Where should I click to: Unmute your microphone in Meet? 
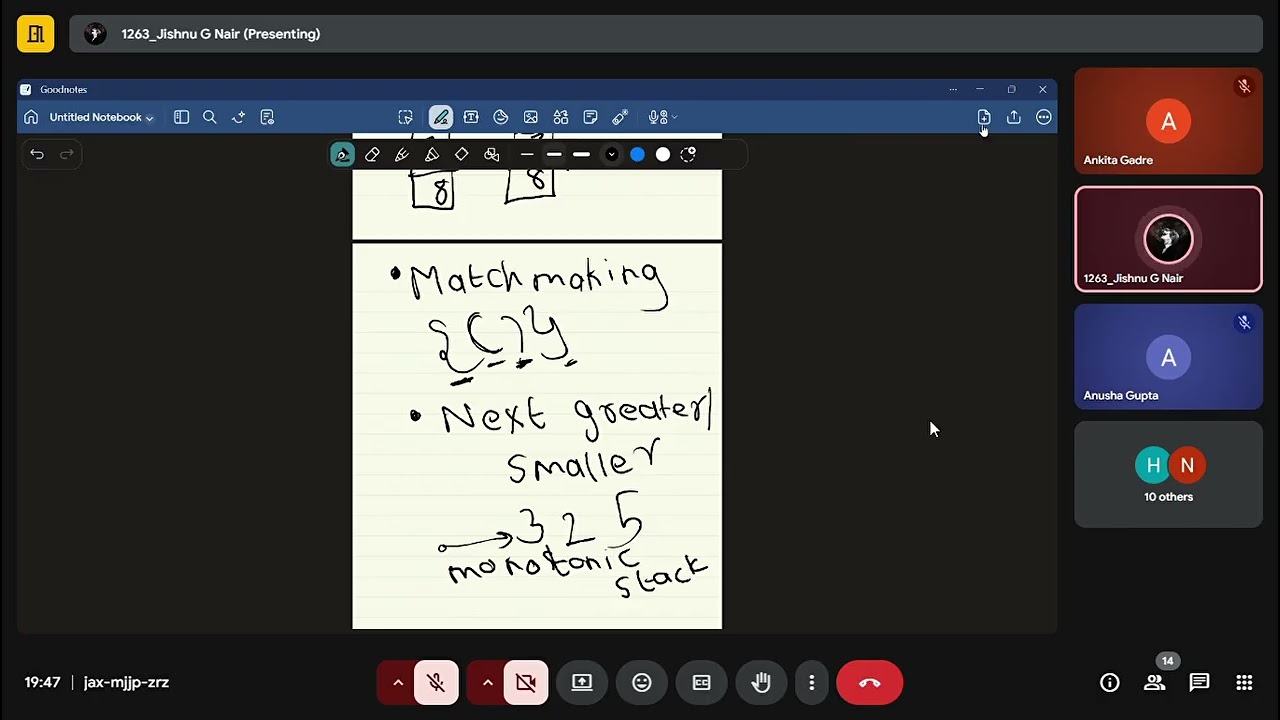pos(436,682)
